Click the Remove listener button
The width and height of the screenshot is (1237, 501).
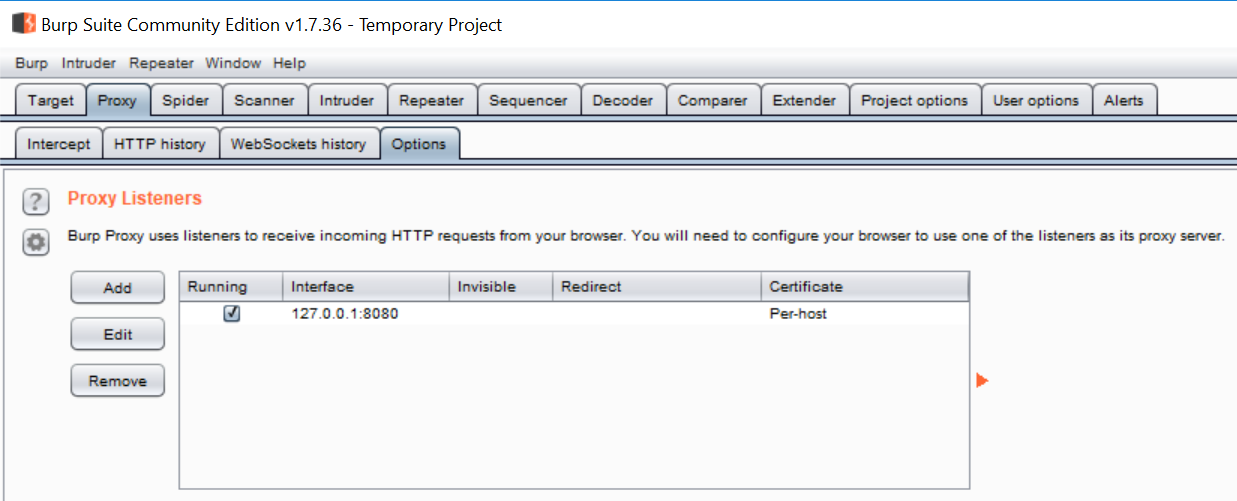(x=118, y=381)
